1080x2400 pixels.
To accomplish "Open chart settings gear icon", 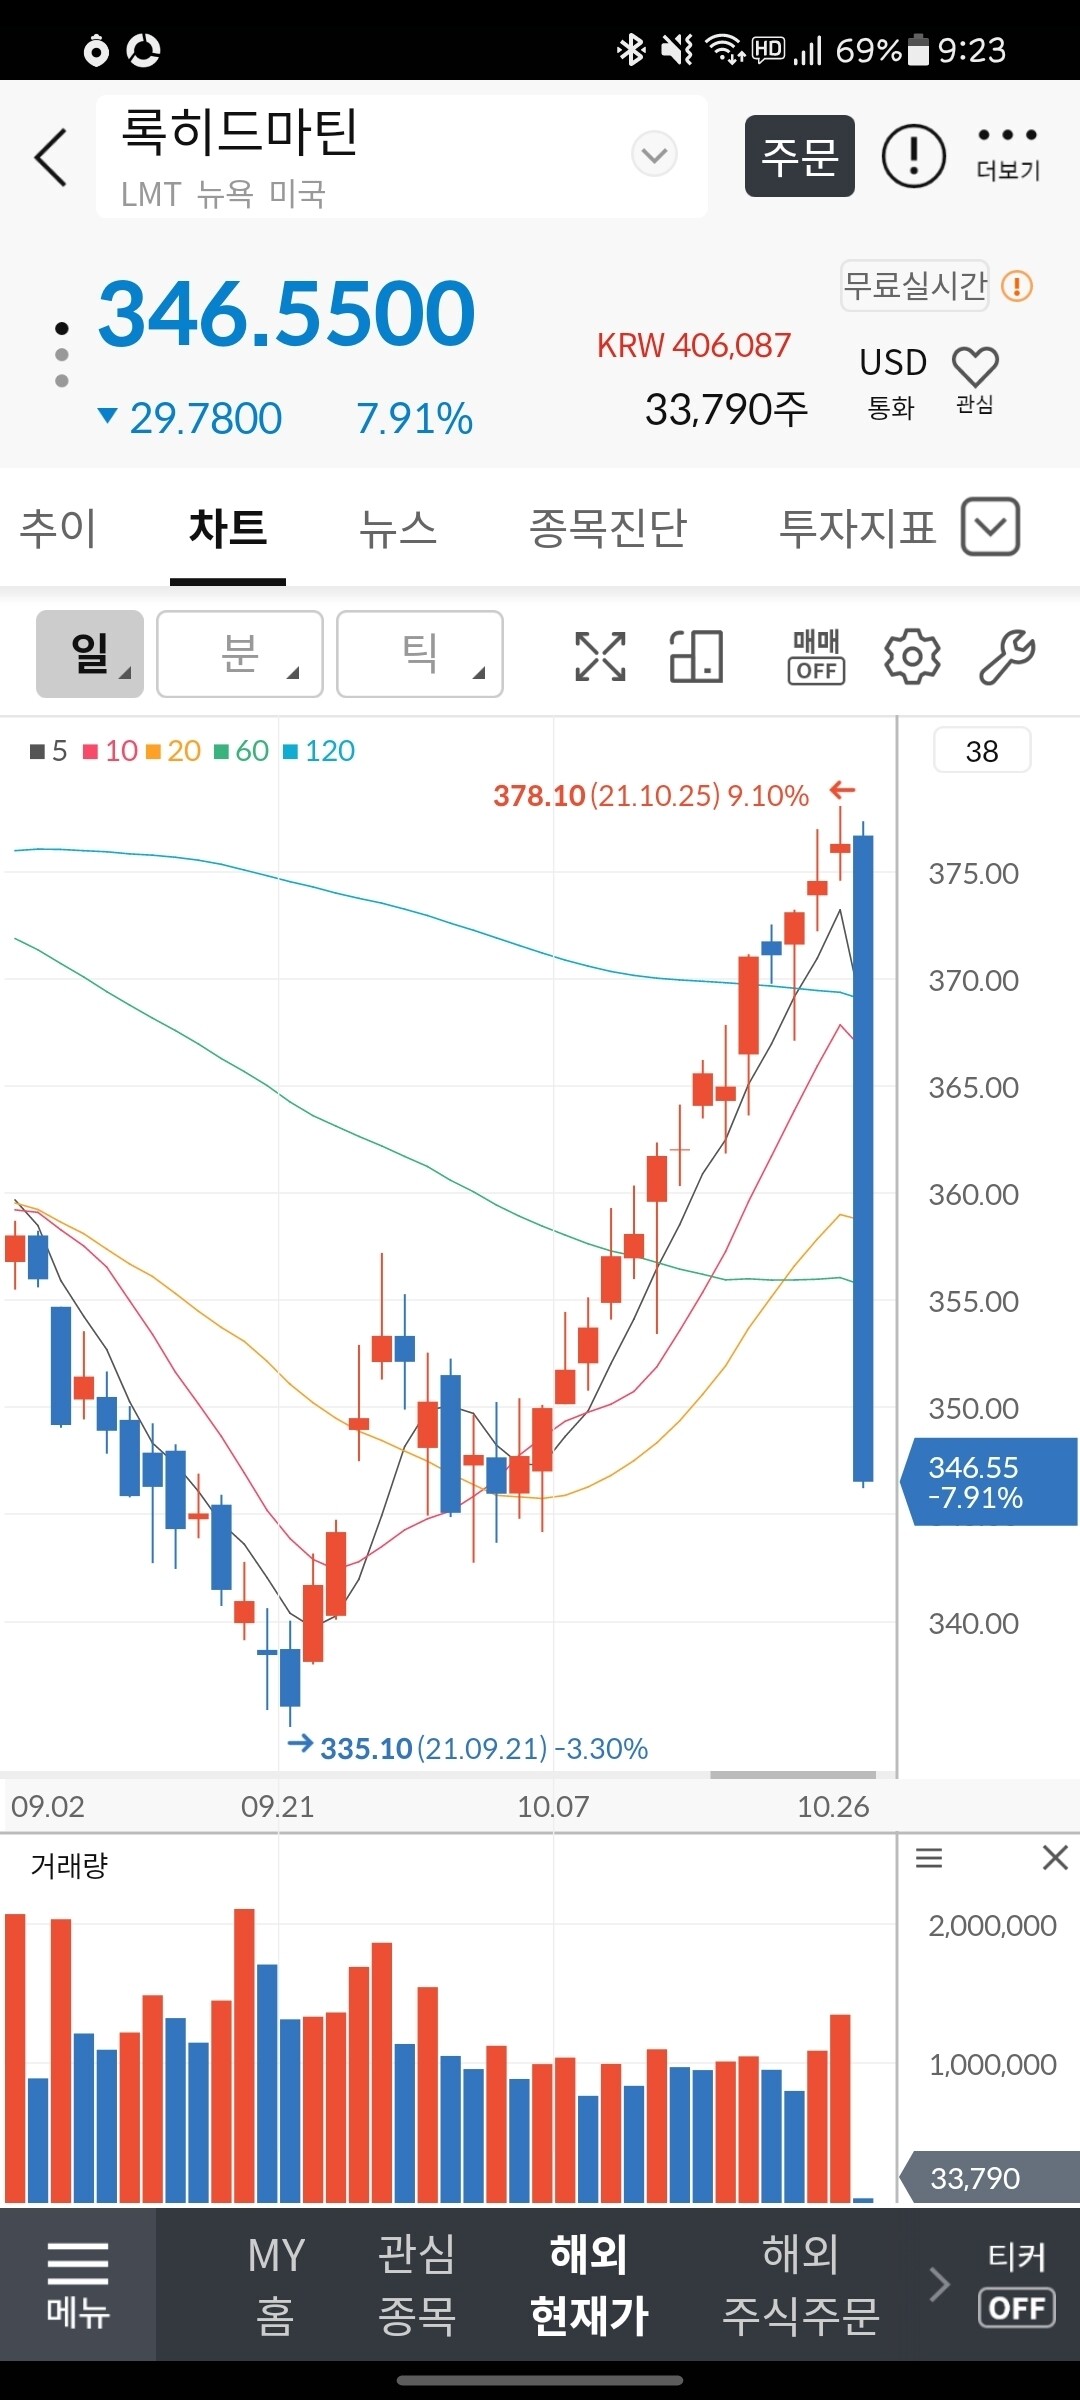I will (x=911, y=657).
